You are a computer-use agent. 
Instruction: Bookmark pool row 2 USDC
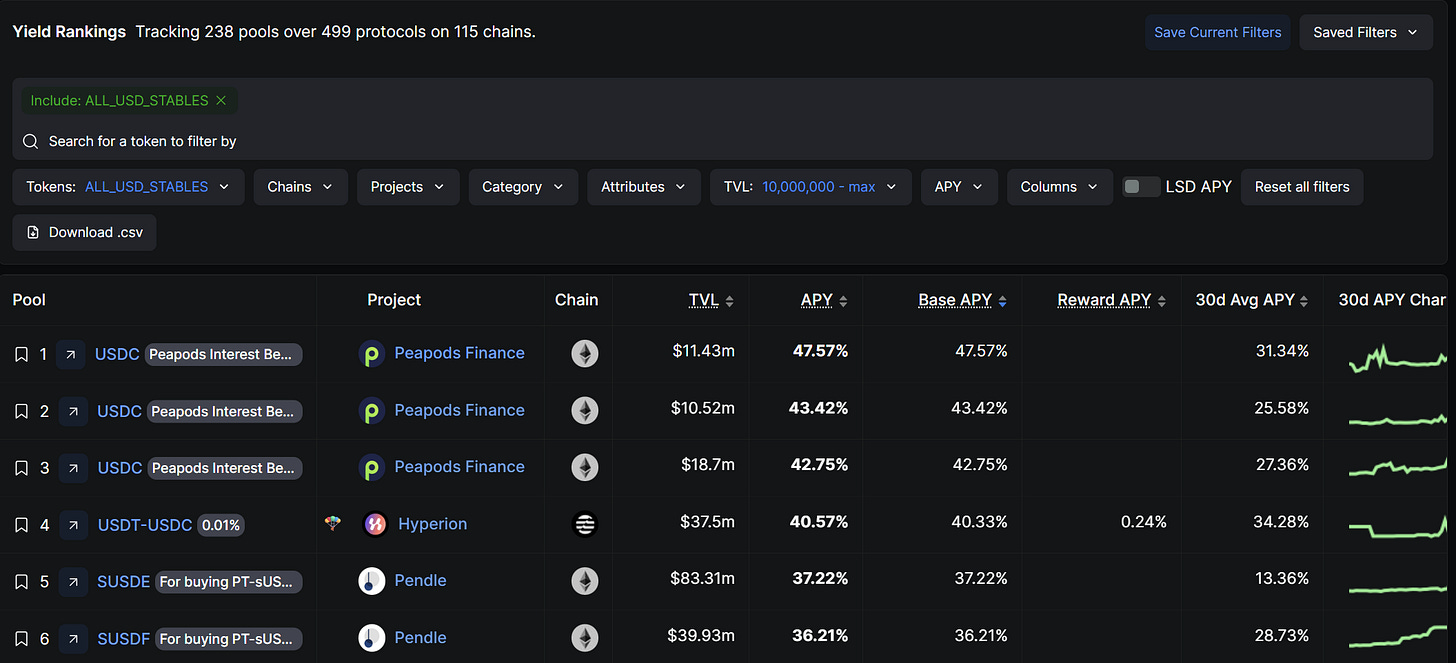(x=21, y=411)
